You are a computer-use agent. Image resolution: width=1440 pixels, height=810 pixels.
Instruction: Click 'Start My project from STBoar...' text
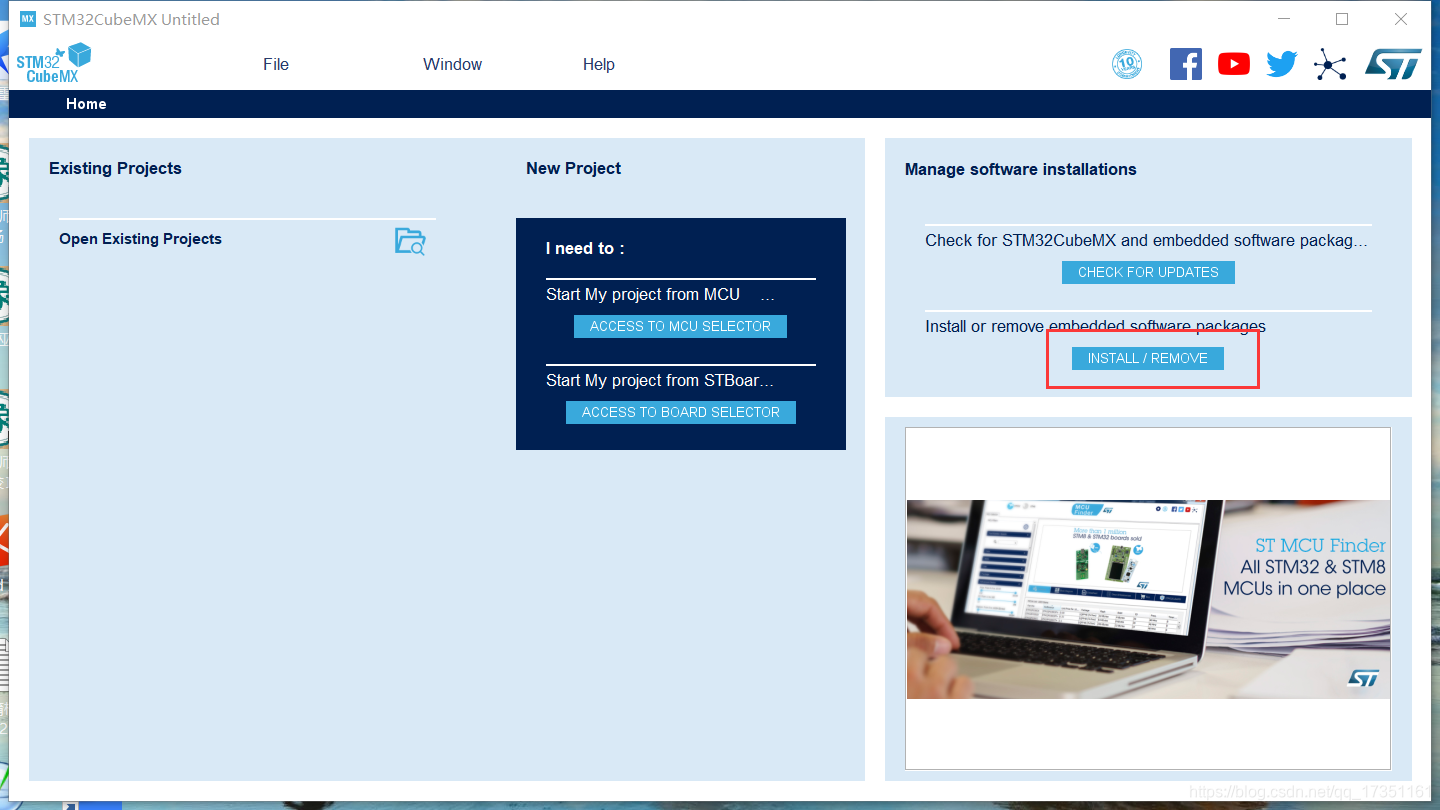[660, 380]
